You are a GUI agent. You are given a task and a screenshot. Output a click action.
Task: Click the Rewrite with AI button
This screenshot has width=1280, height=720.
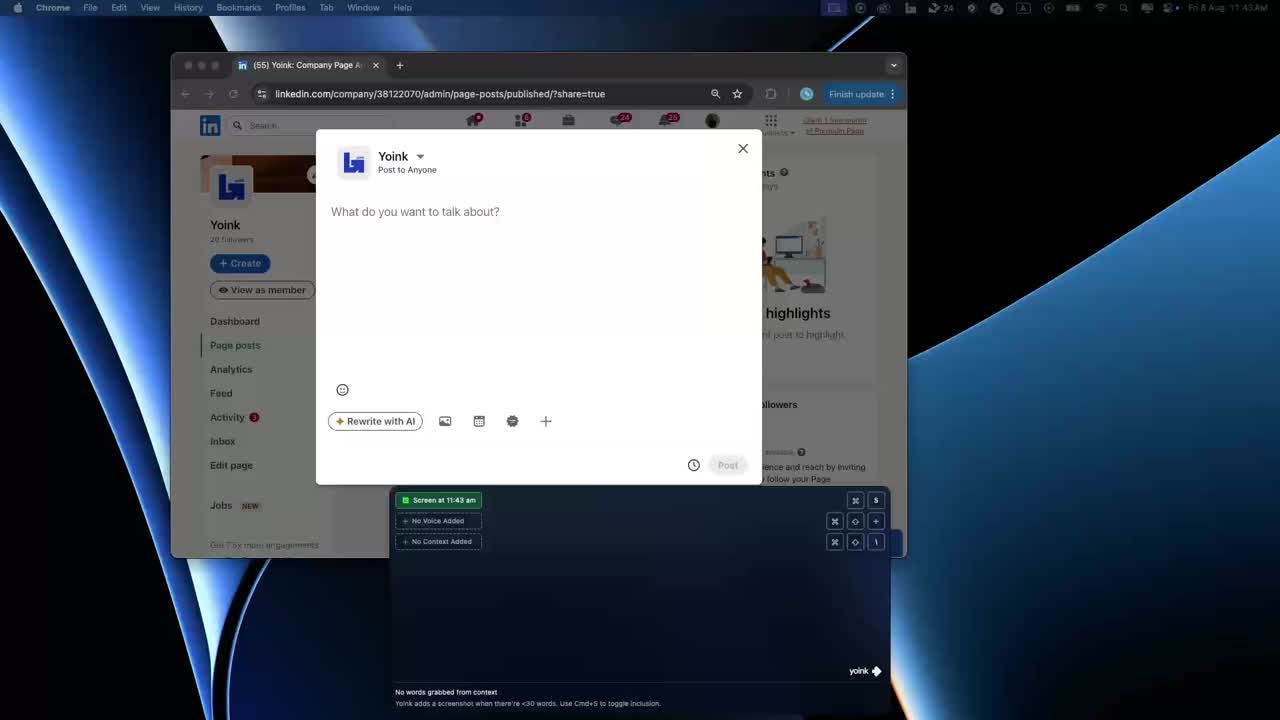375,421
